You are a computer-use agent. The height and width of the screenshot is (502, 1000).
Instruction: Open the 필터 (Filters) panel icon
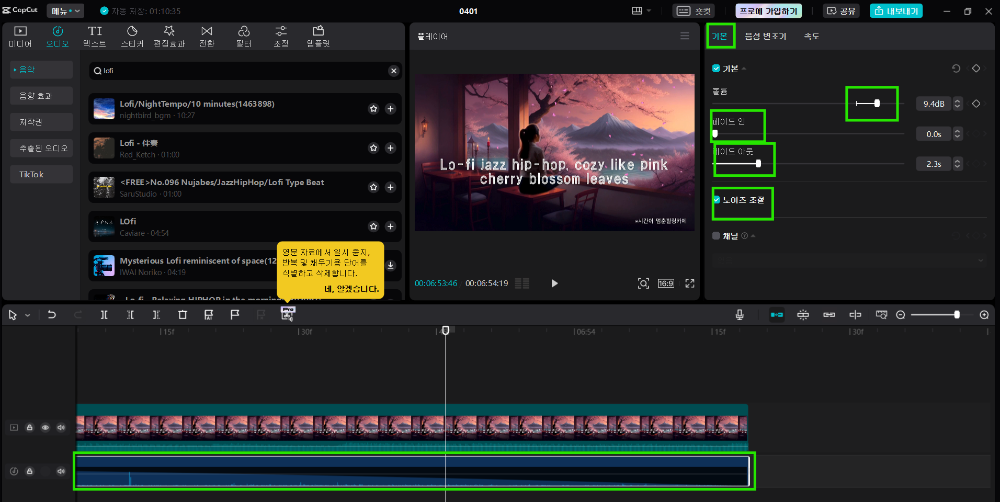[244, 36]
